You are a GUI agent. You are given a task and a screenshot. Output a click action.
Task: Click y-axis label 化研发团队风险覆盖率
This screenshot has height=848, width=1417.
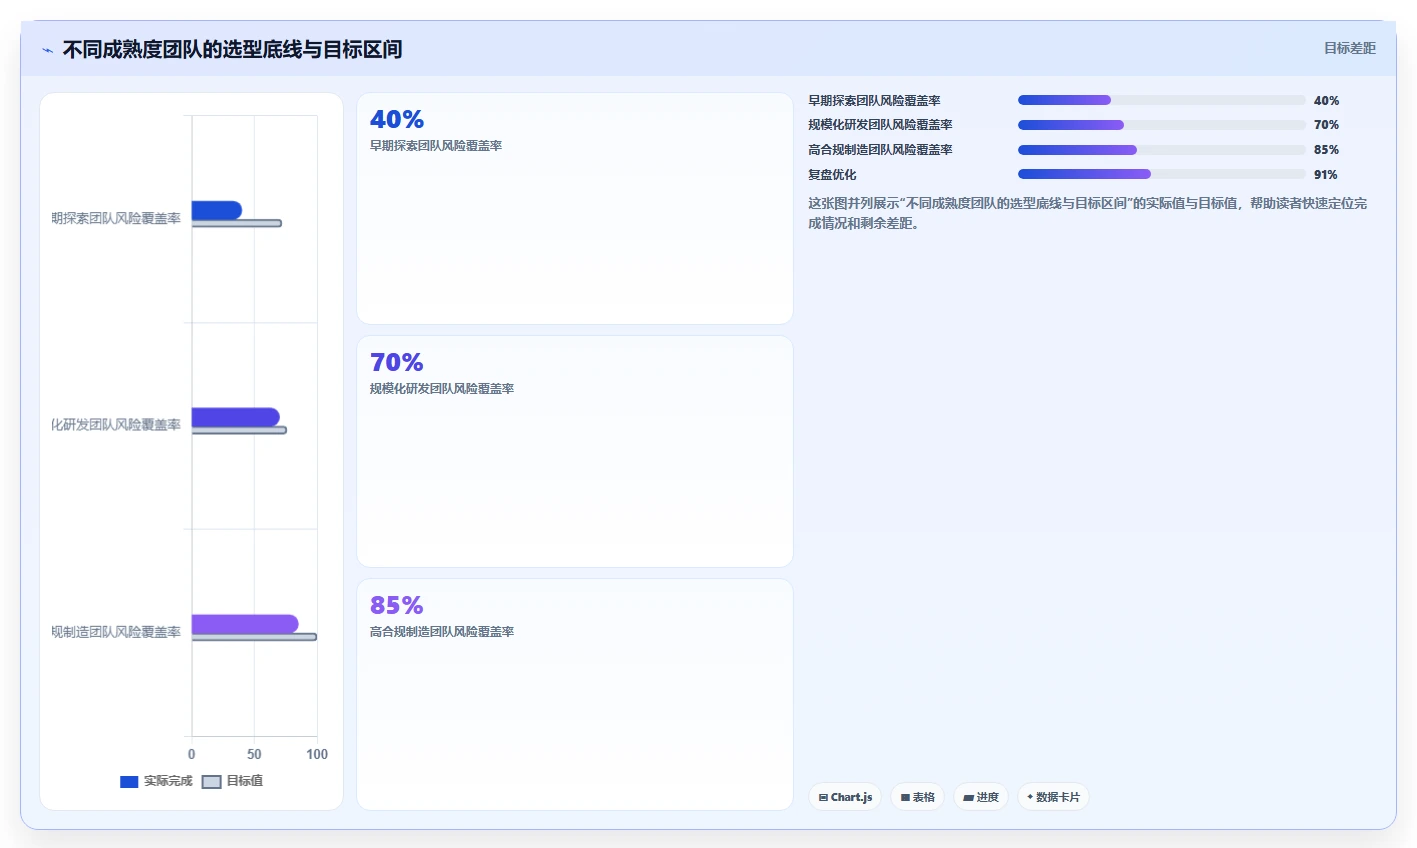tap(116, 425)
